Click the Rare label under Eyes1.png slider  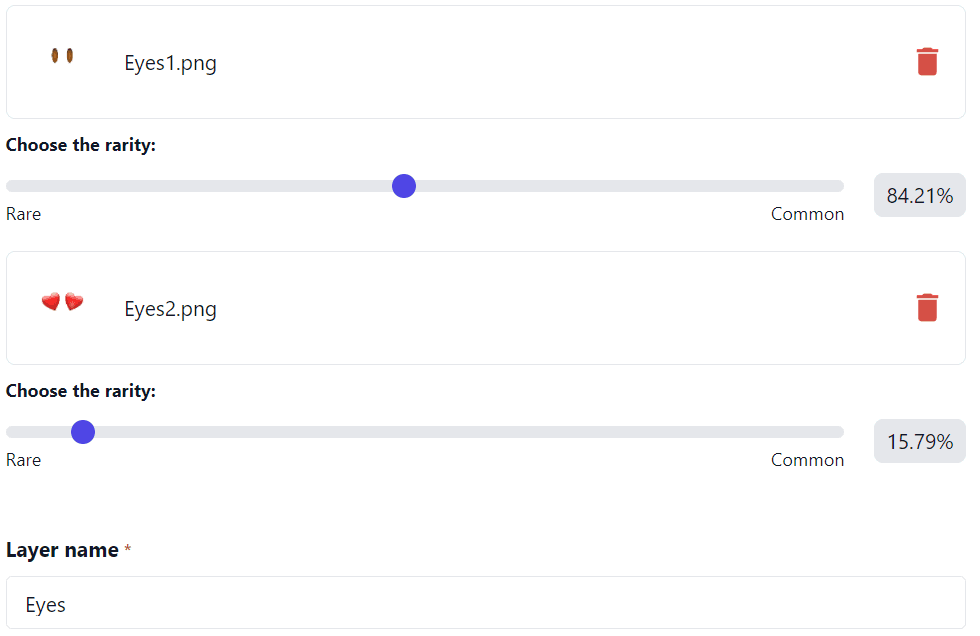(x=23, y=214)
